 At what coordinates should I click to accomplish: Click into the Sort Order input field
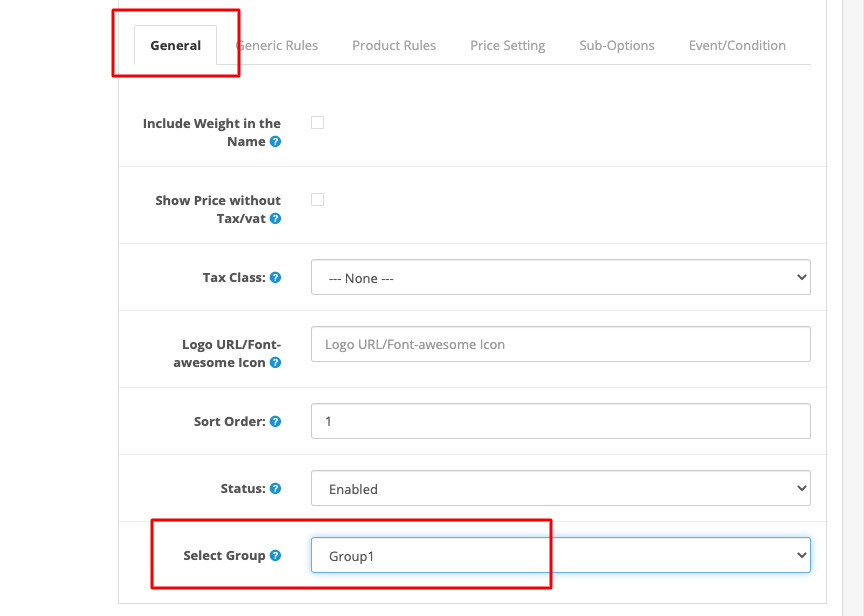560,421
